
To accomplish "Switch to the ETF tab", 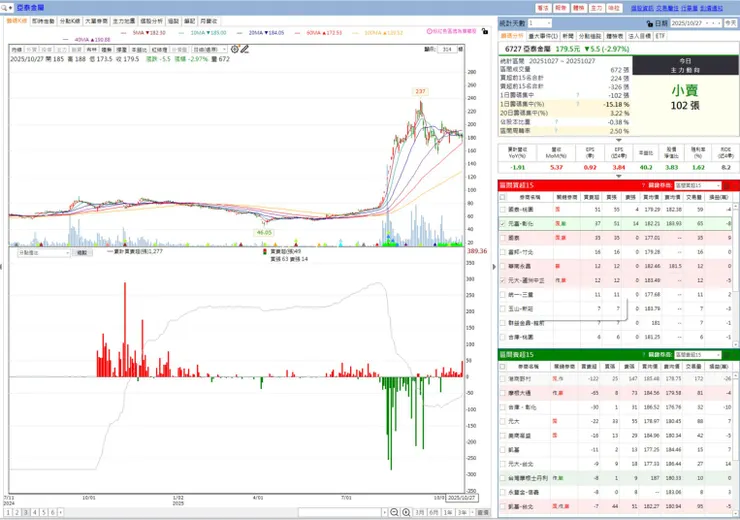I will point(660,36).
